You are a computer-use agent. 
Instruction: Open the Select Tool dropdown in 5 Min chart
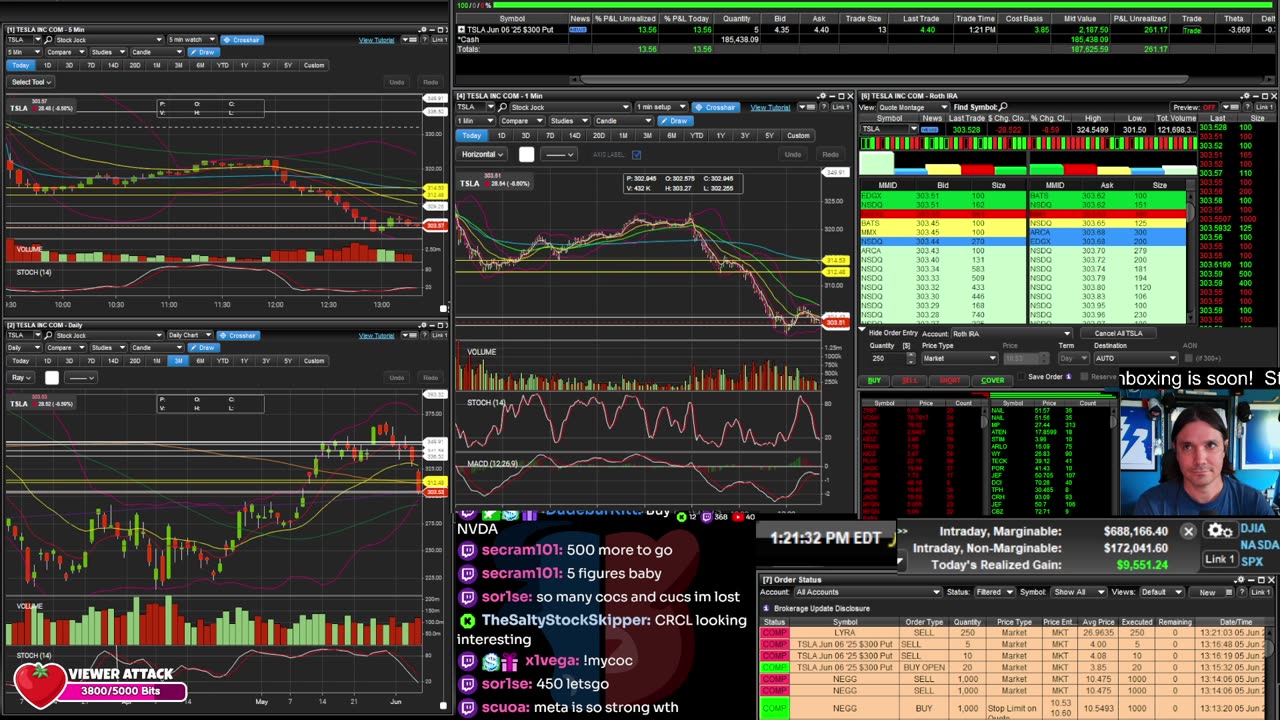[x=31, y=82]
